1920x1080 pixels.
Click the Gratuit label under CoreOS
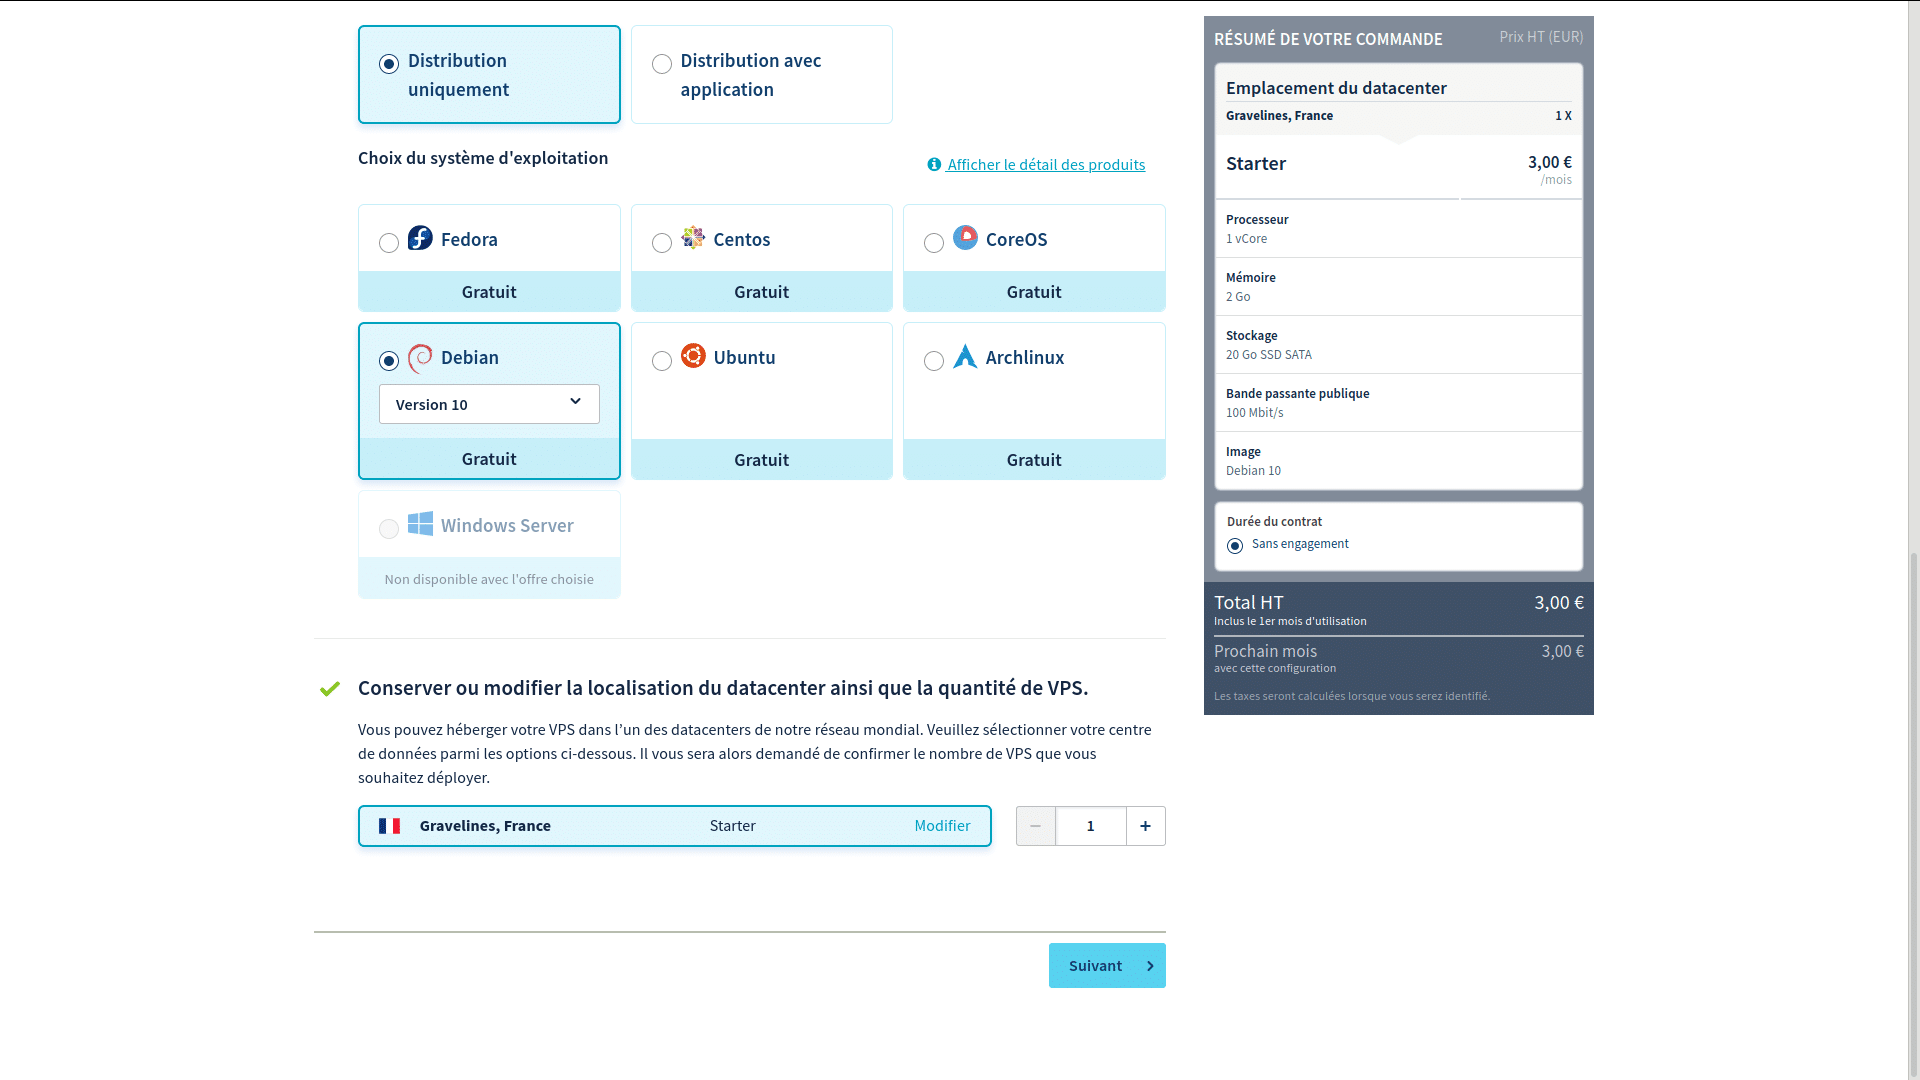click(1034, 292)
